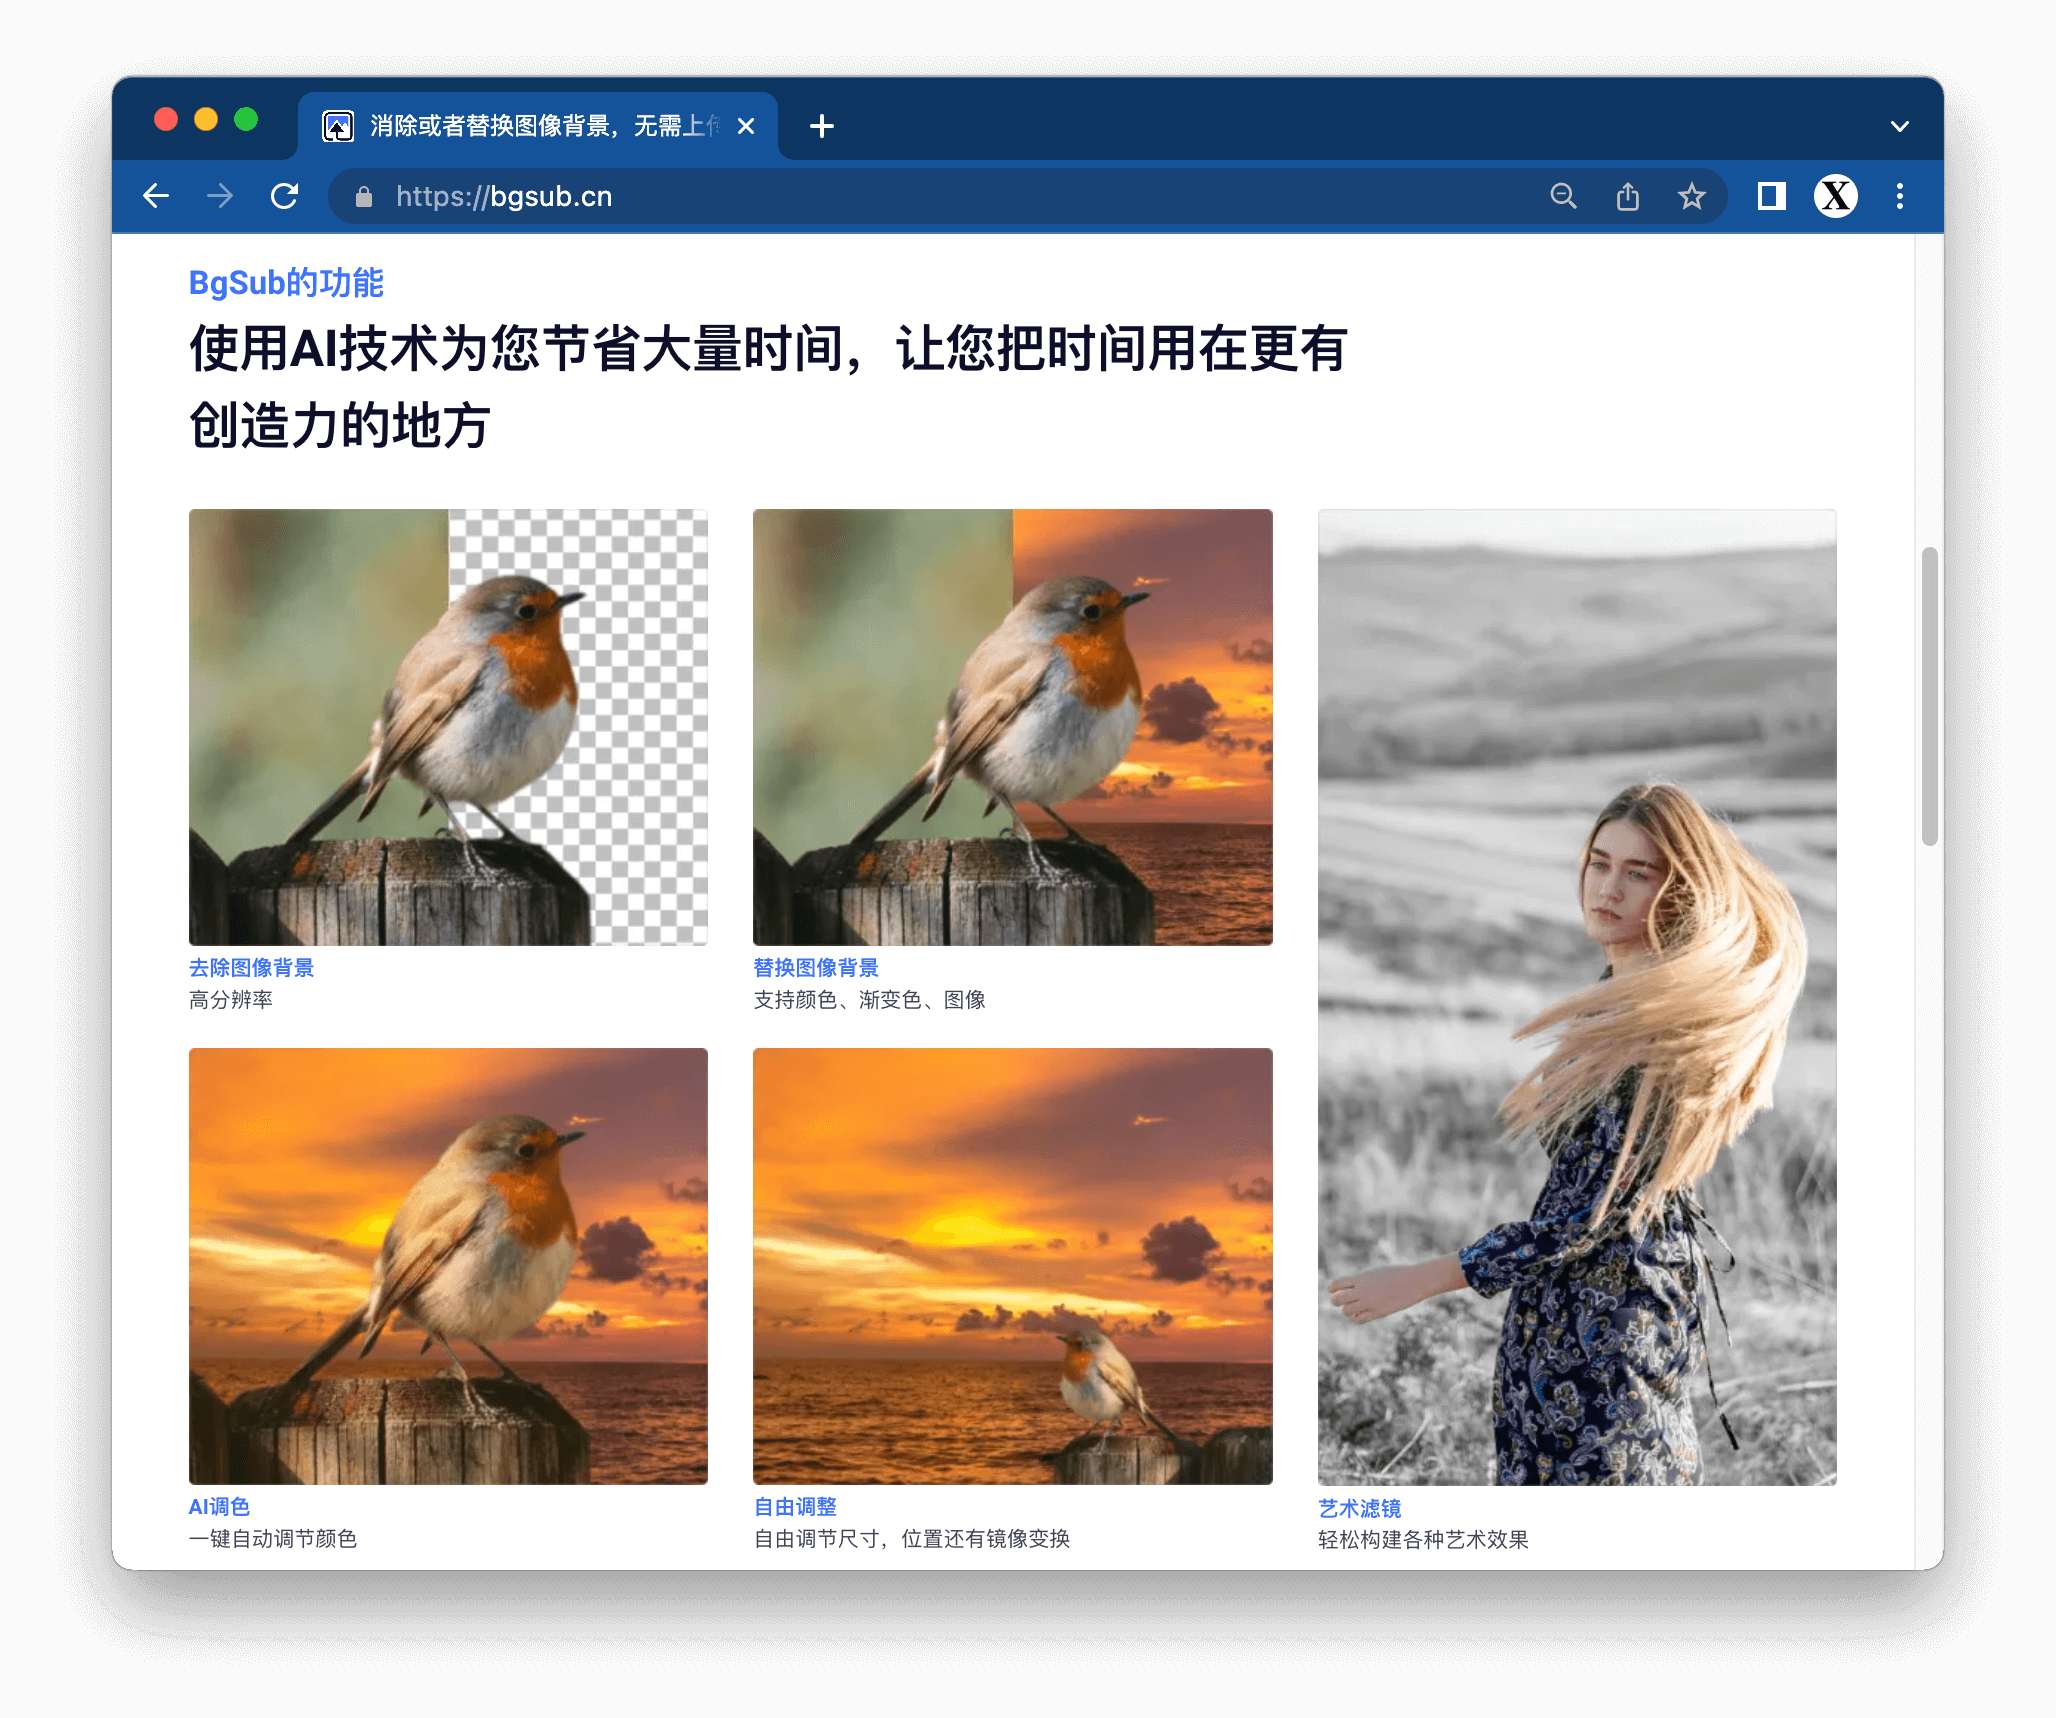Viewport: 2056px width, 1718px height.
Task: Click the woman art filter image
Action: point(1577,997)
